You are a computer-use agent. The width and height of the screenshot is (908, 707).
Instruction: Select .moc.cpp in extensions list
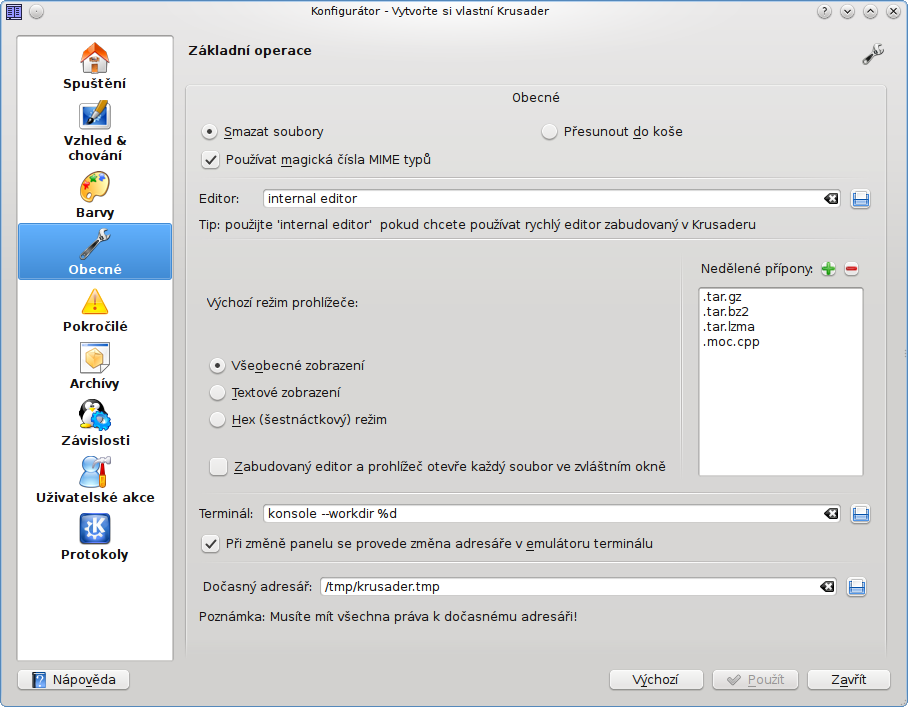click(x=731, y=342)
